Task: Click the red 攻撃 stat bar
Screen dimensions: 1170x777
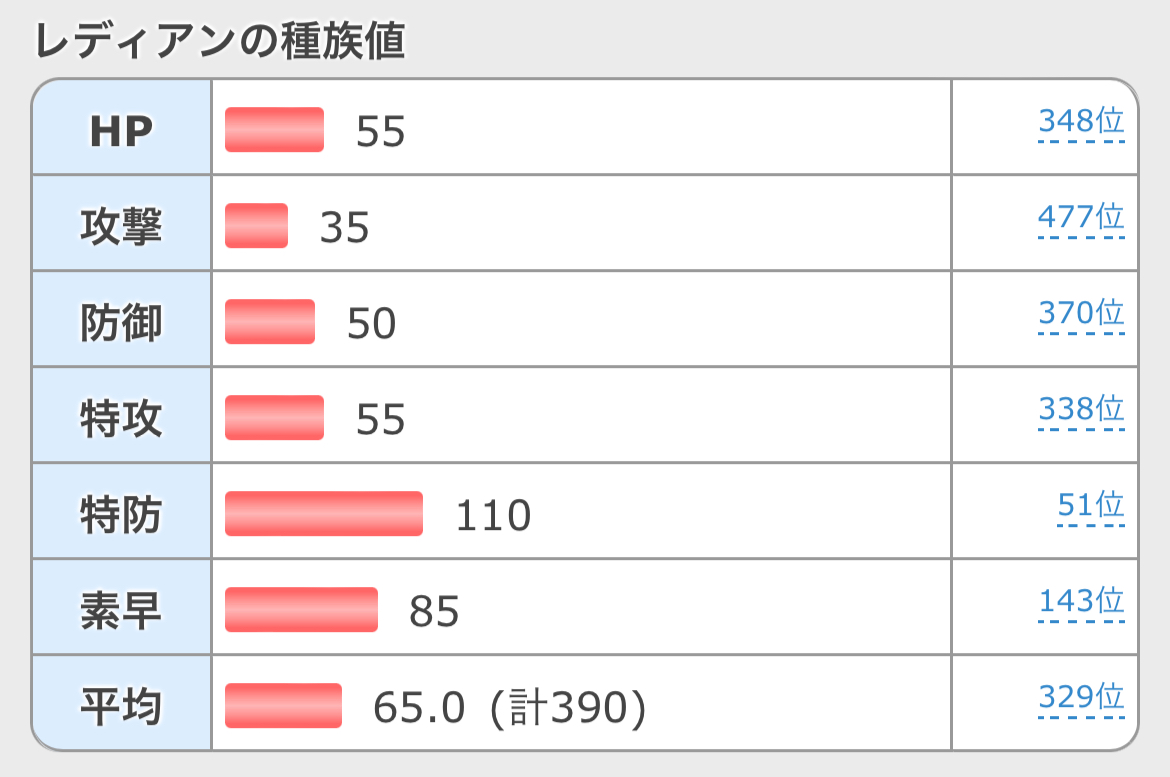Action: tap(256, 226)
